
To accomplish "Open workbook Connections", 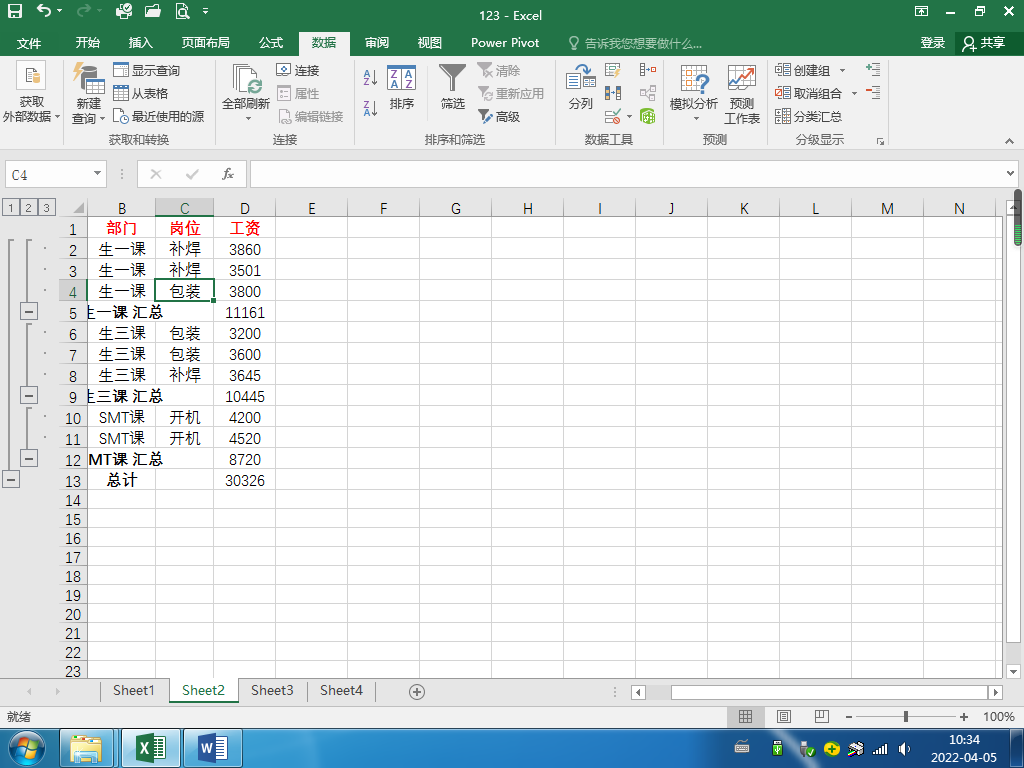I will [x=298, y=70].
